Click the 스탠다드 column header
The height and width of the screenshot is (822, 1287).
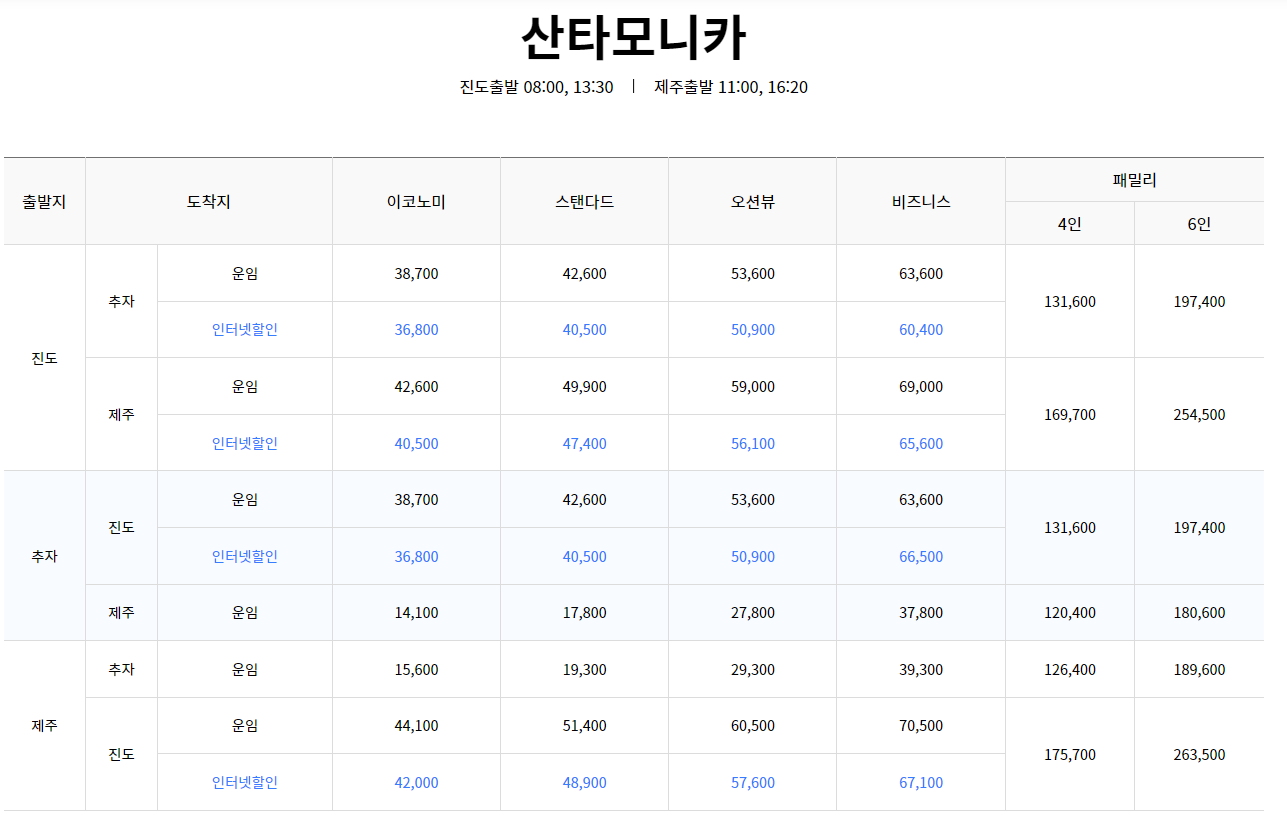(x=585, y=201)
